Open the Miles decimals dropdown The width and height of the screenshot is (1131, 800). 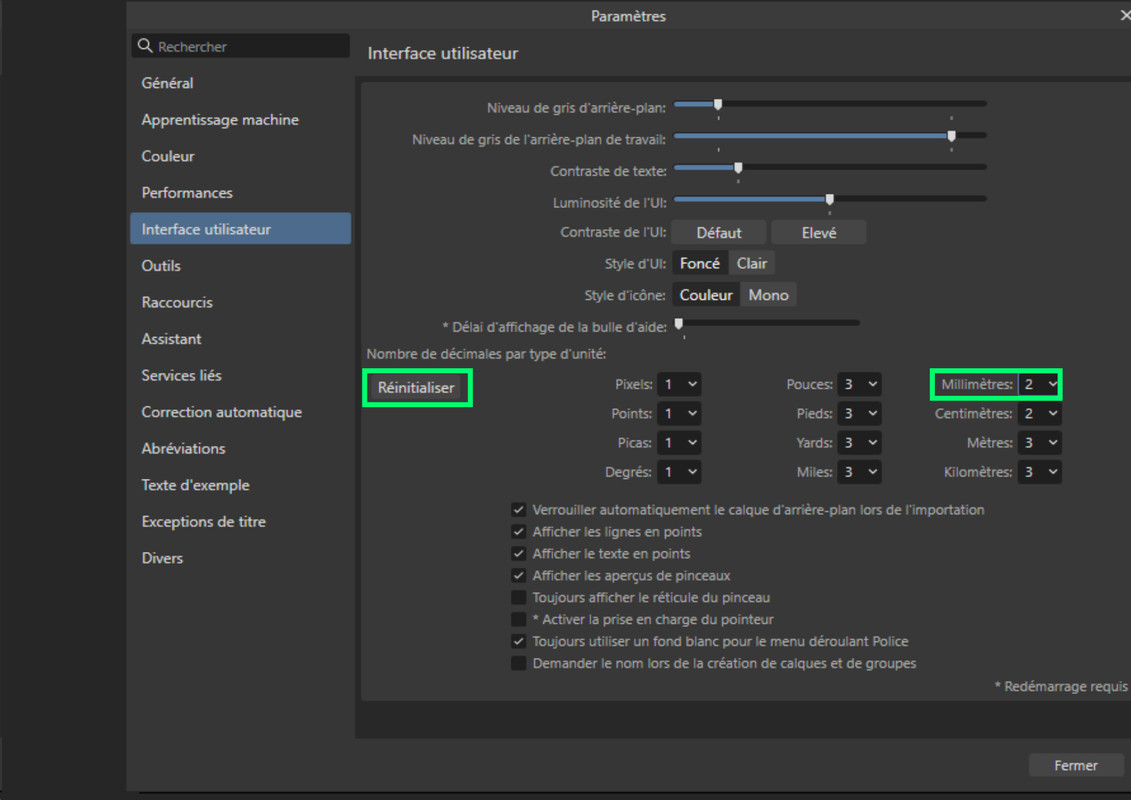860,472
